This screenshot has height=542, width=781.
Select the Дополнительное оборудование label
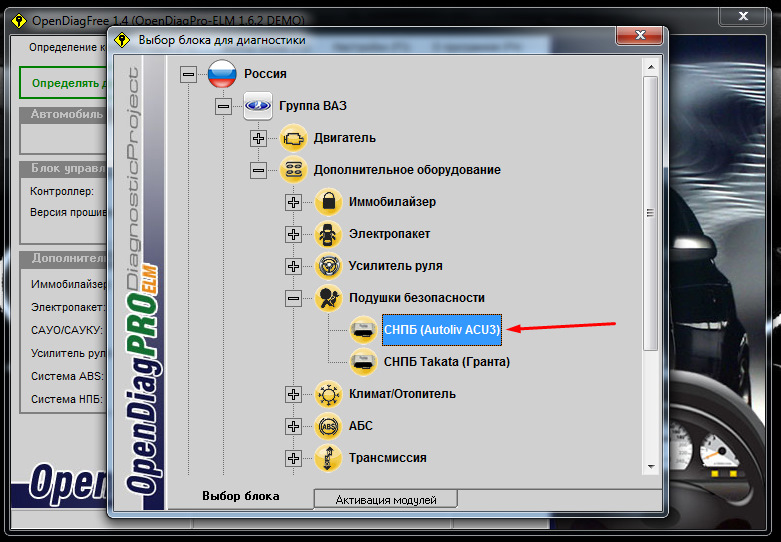pos(407,170)
